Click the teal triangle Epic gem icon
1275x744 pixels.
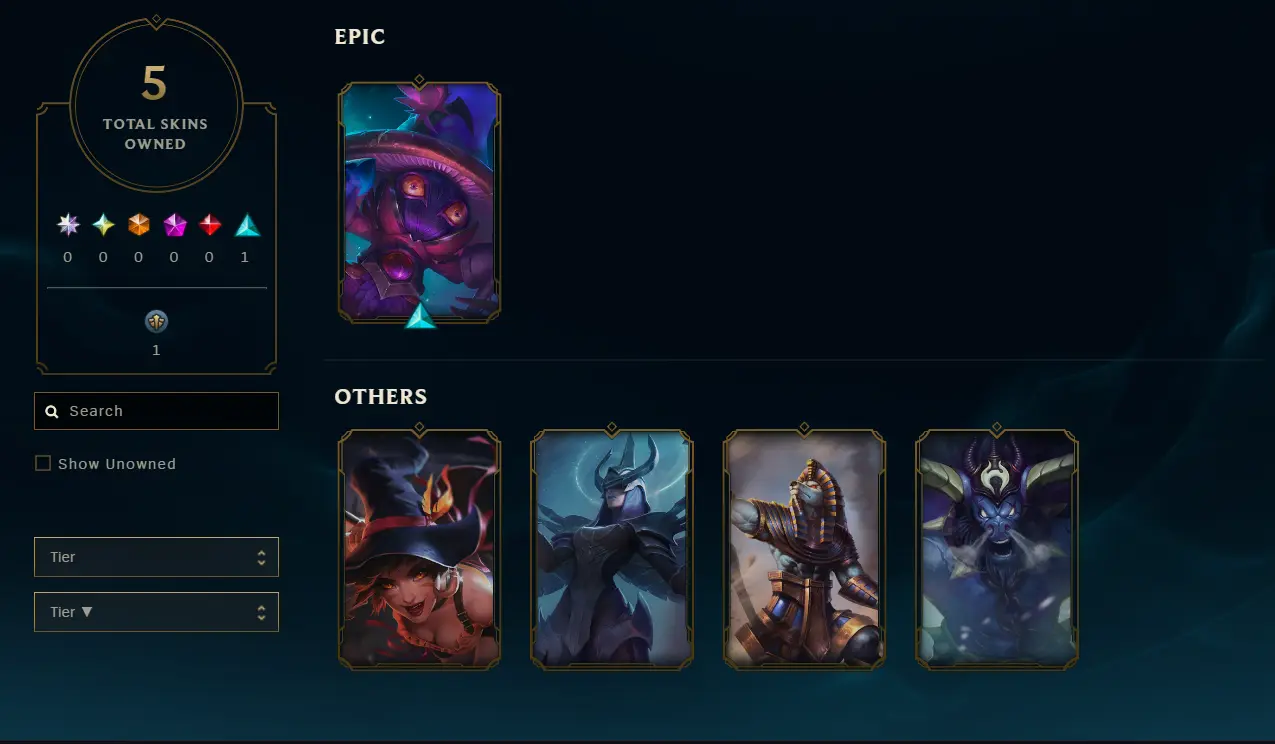pyautogui.click(x=247, y=225)
